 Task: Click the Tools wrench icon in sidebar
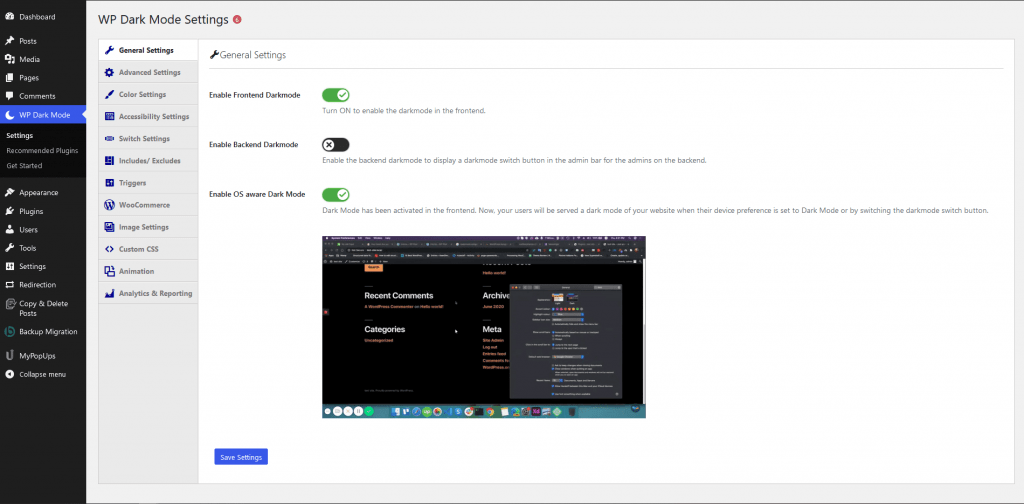click(10, 248)
